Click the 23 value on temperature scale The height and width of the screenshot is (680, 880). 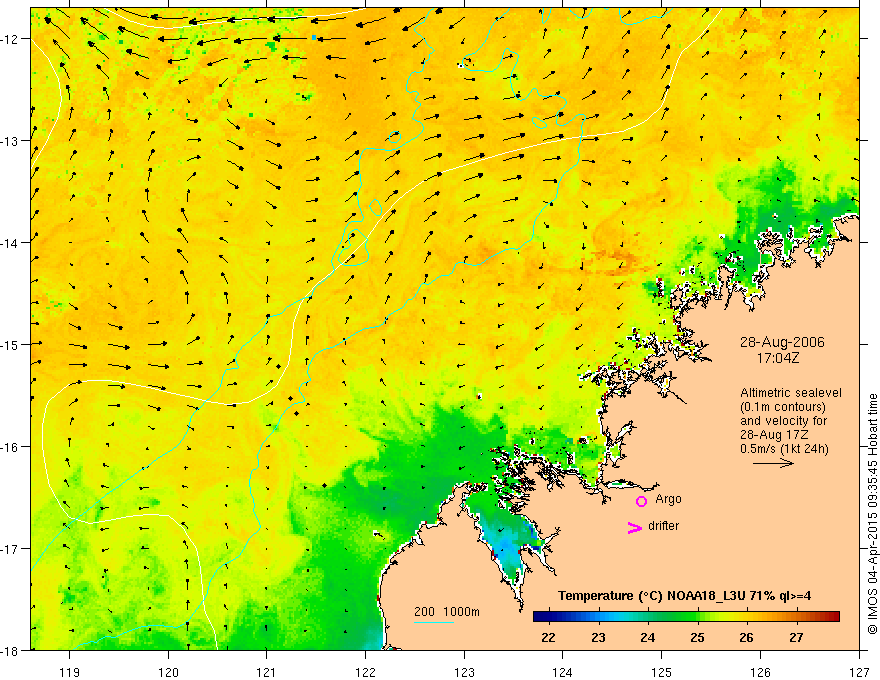pyautogui.click(x=598, y=637)
